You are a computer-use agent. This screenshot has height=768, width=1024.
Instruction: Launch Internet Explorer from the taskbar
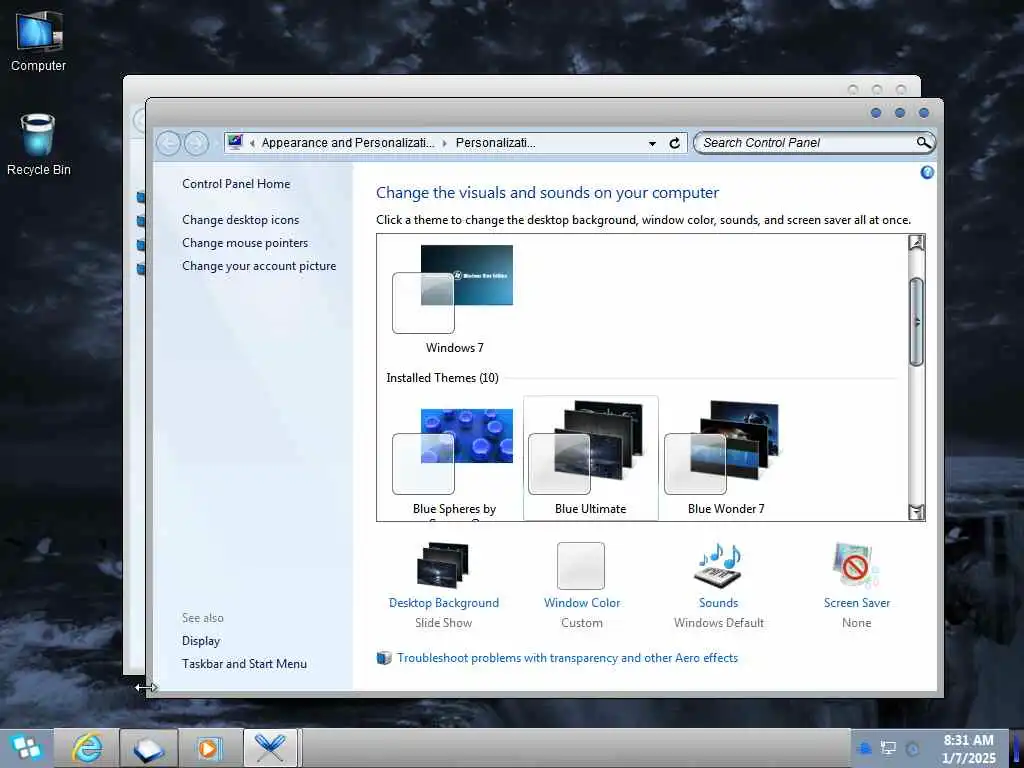pyautogui.click(x=87, y=748)
